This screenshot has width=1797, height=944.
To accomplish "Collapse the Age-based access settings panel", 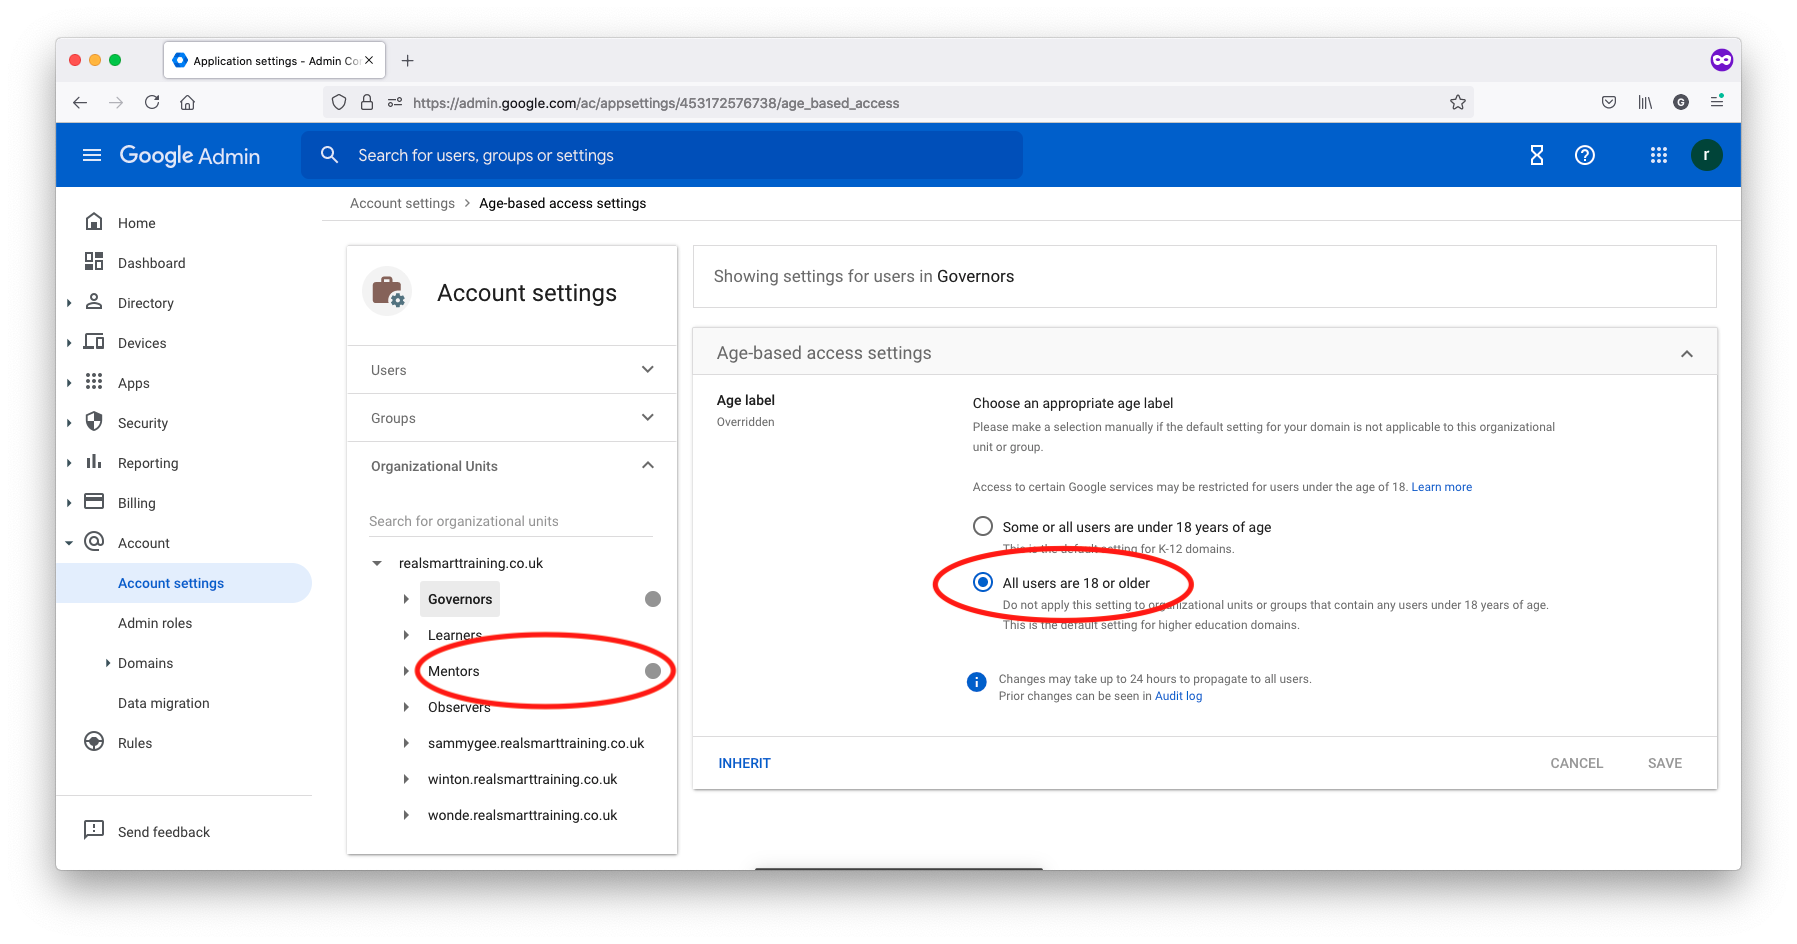I will (1687, 353).
